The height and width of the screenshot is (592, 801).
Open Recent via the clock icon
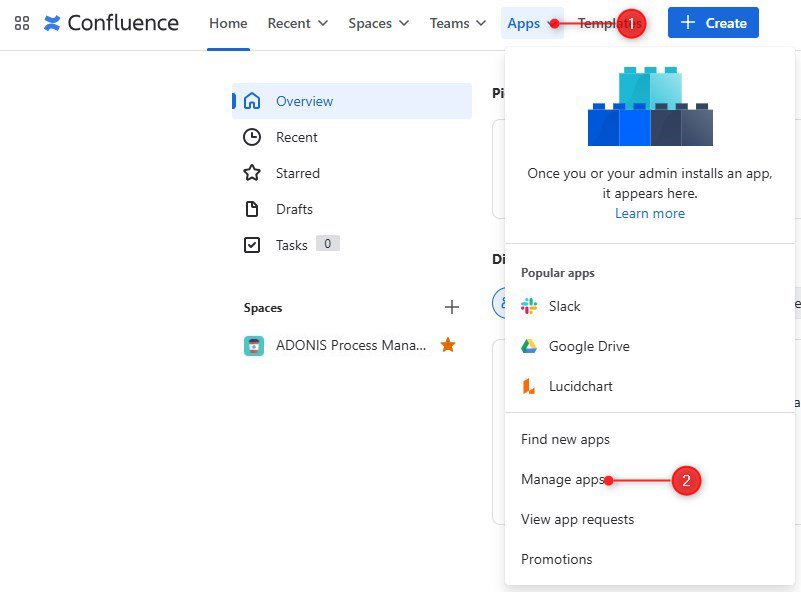tap(252, 137)
